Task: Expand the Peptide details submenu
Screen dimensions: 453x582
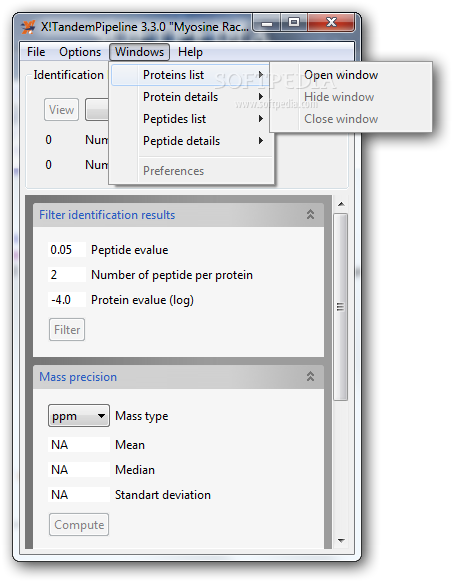Action: point(190,141)
